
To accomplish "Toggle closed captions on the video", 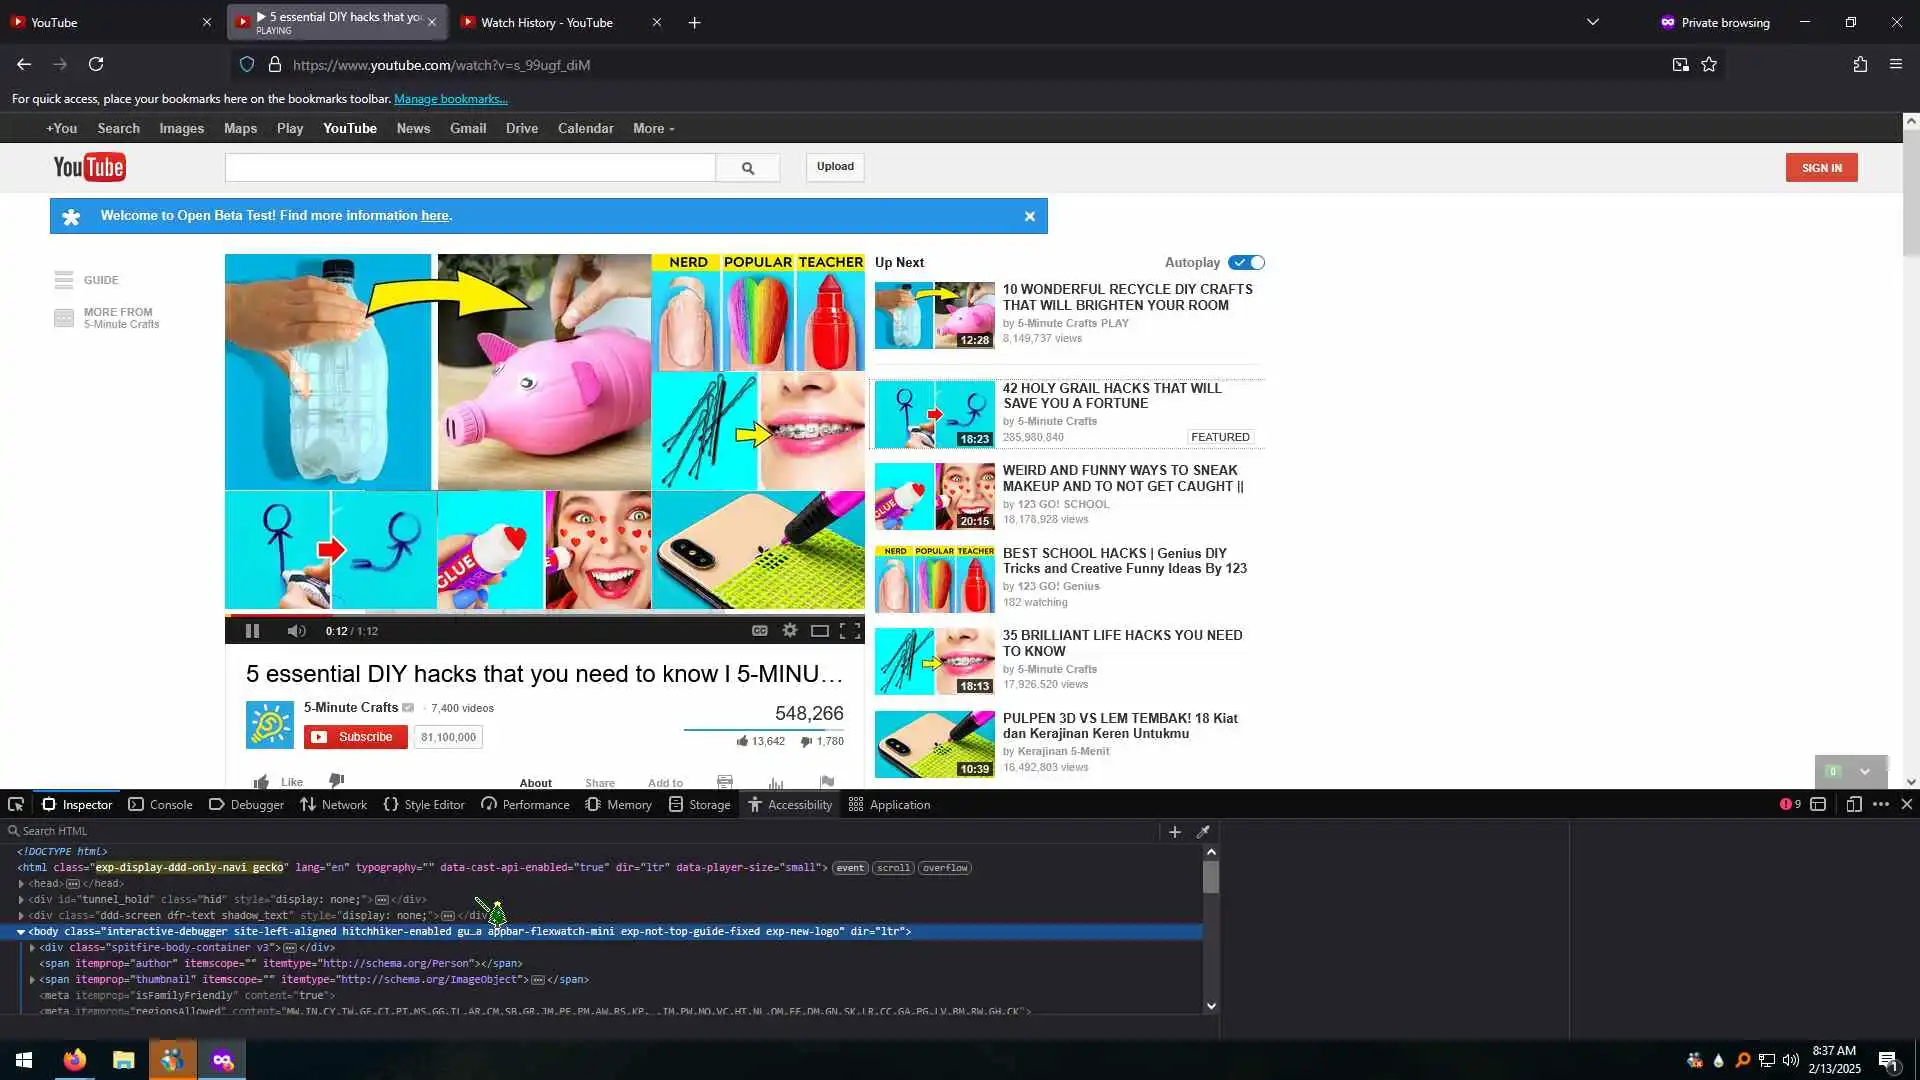I will (760, 631).
